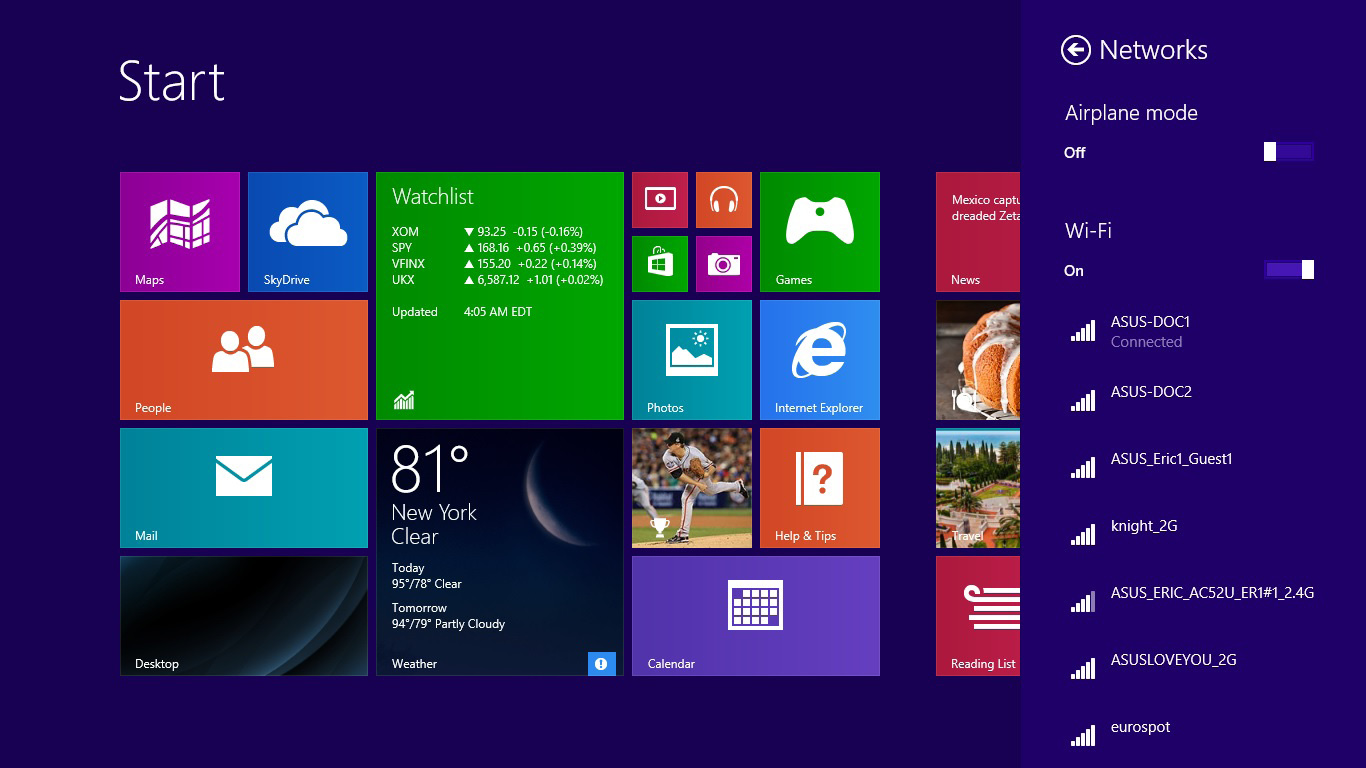
Task: Click the Weather tile alert badge
Action: 601,663
